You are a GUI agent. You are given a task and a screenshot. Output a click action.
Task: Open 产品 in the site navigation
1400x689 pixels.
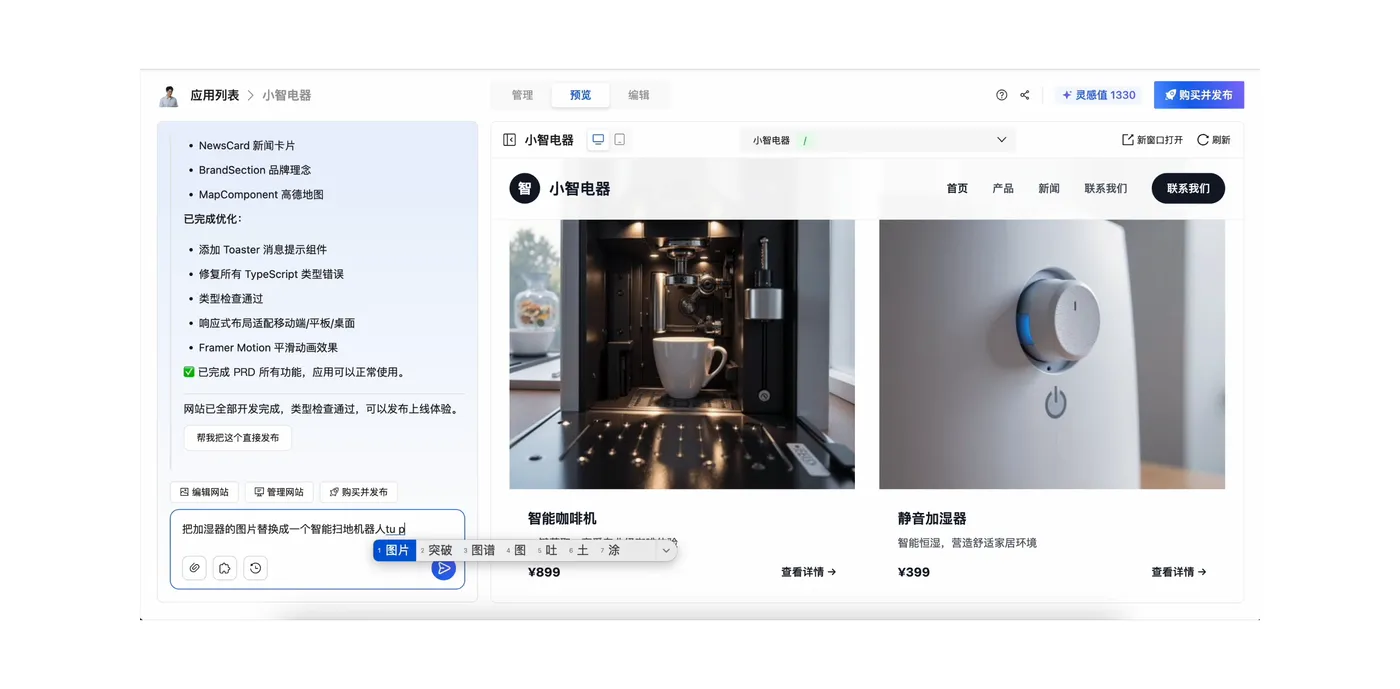tap(1003, 188)
